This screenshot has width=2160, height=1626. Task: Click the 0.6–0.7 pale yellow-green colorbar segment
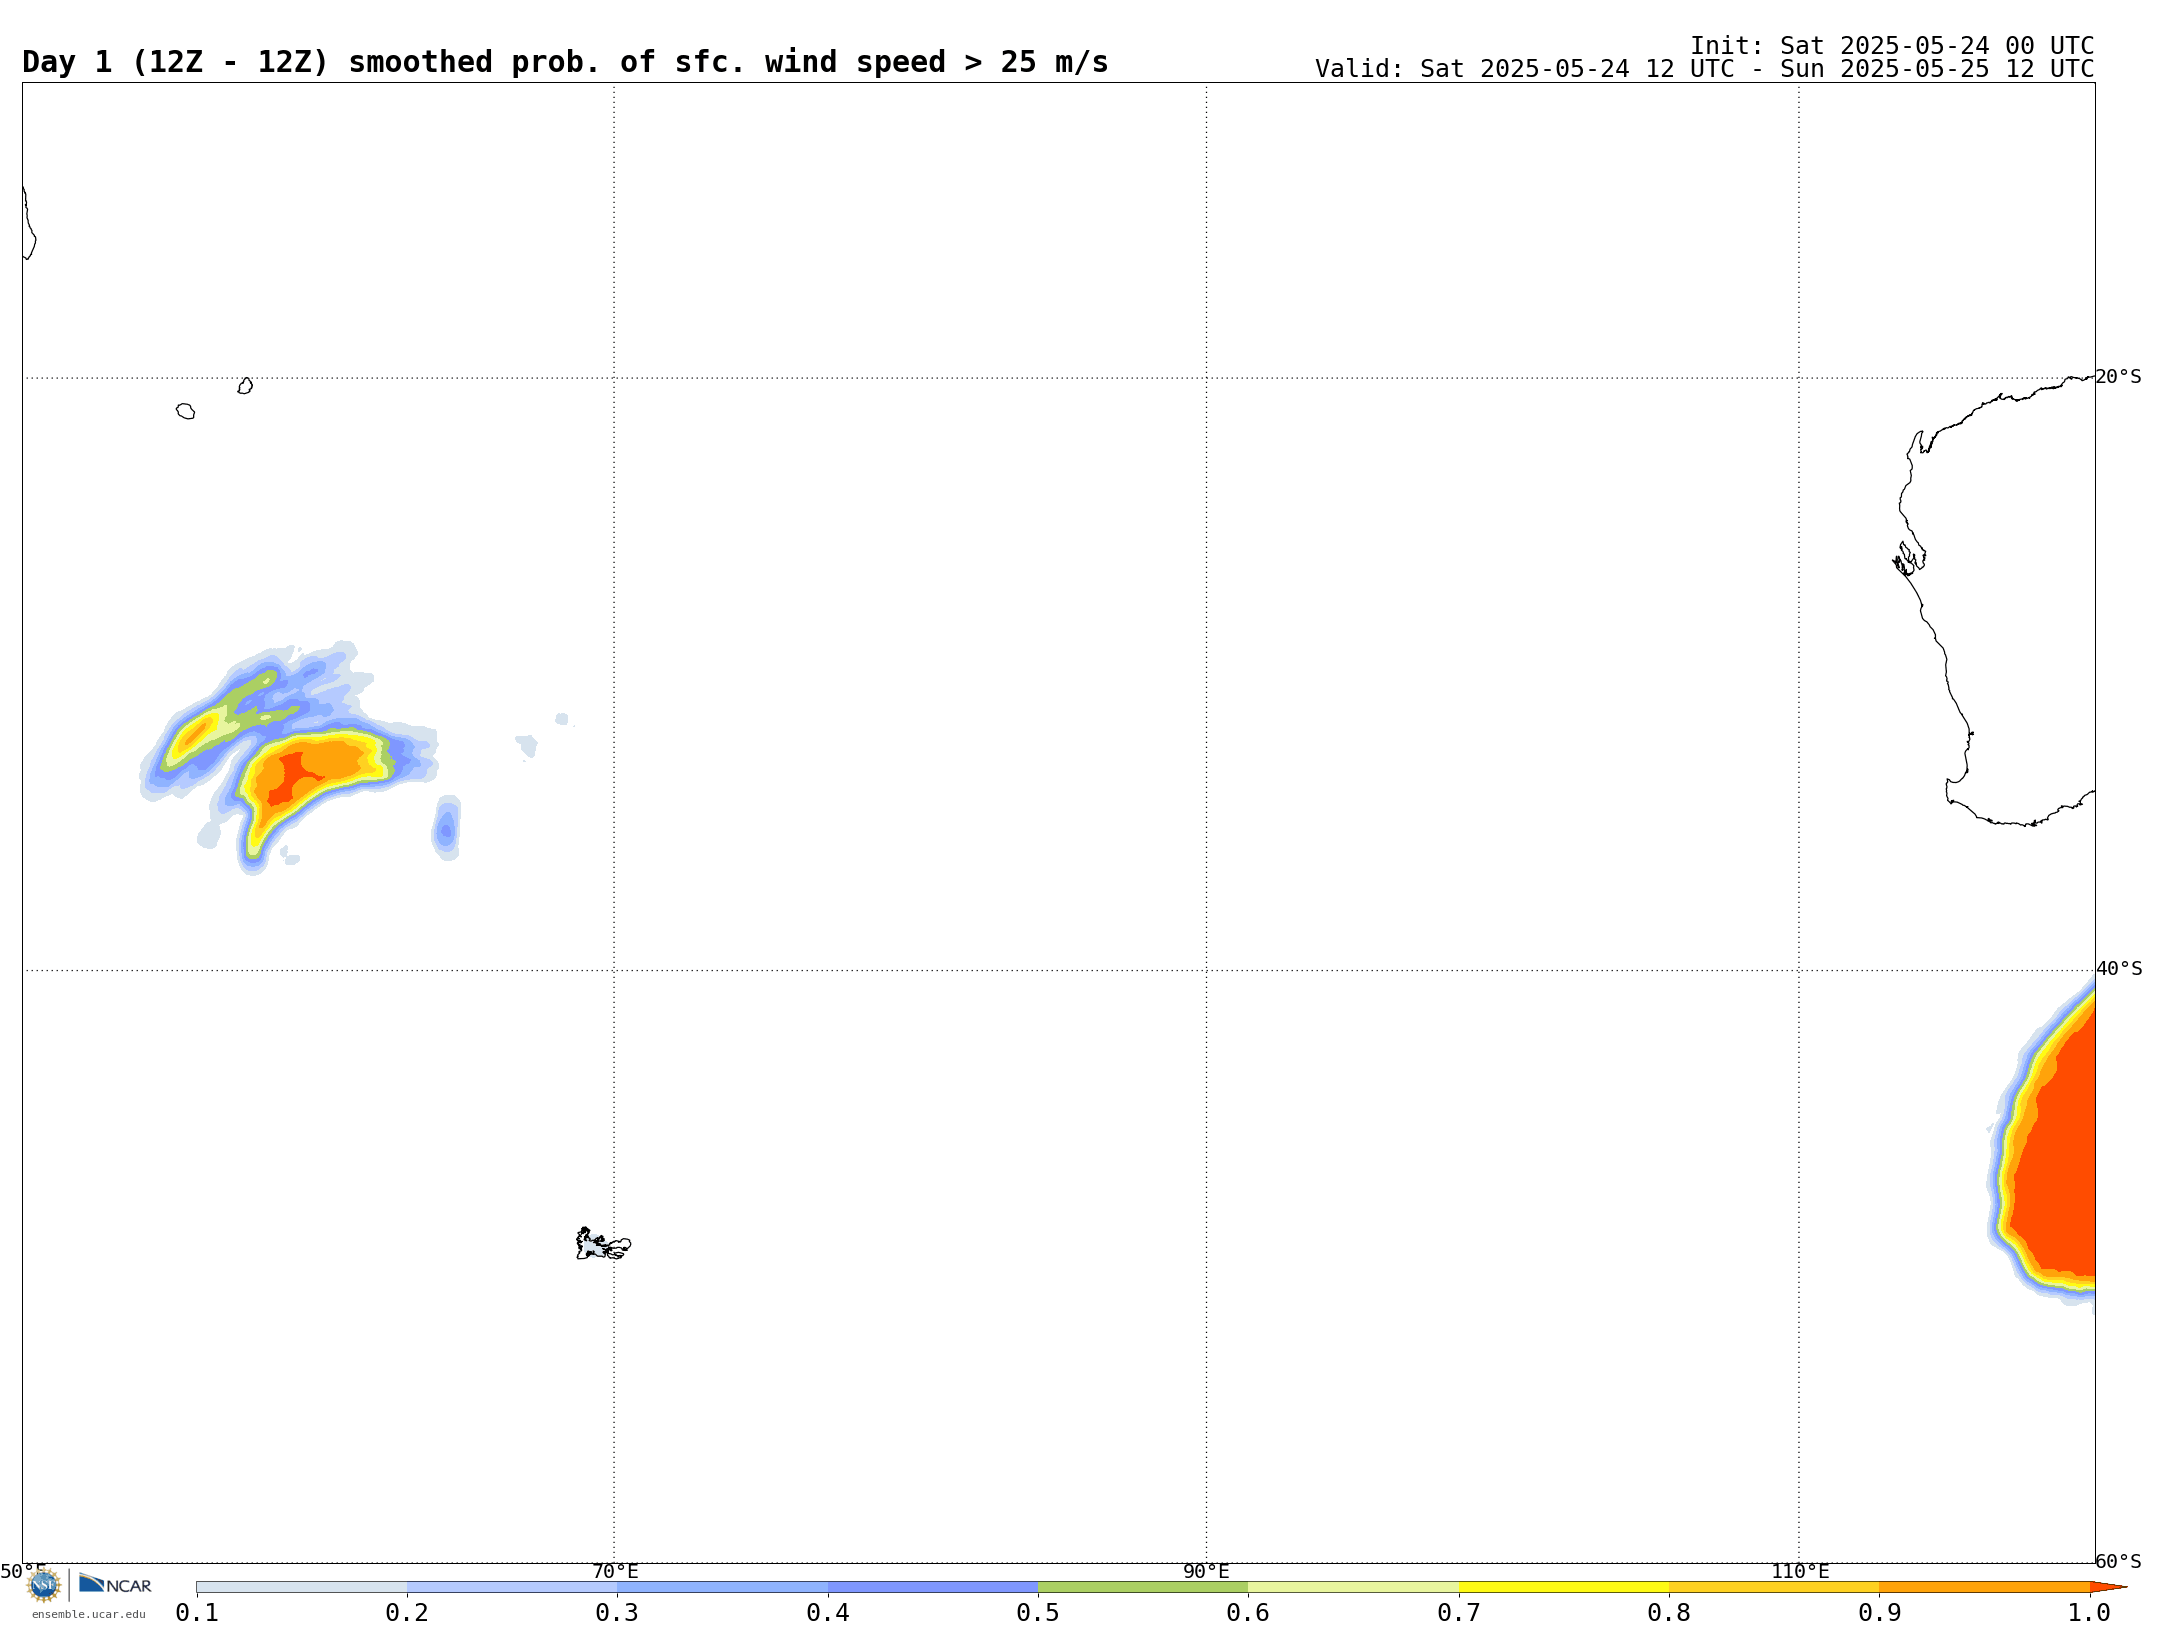click(1353, 1587)
